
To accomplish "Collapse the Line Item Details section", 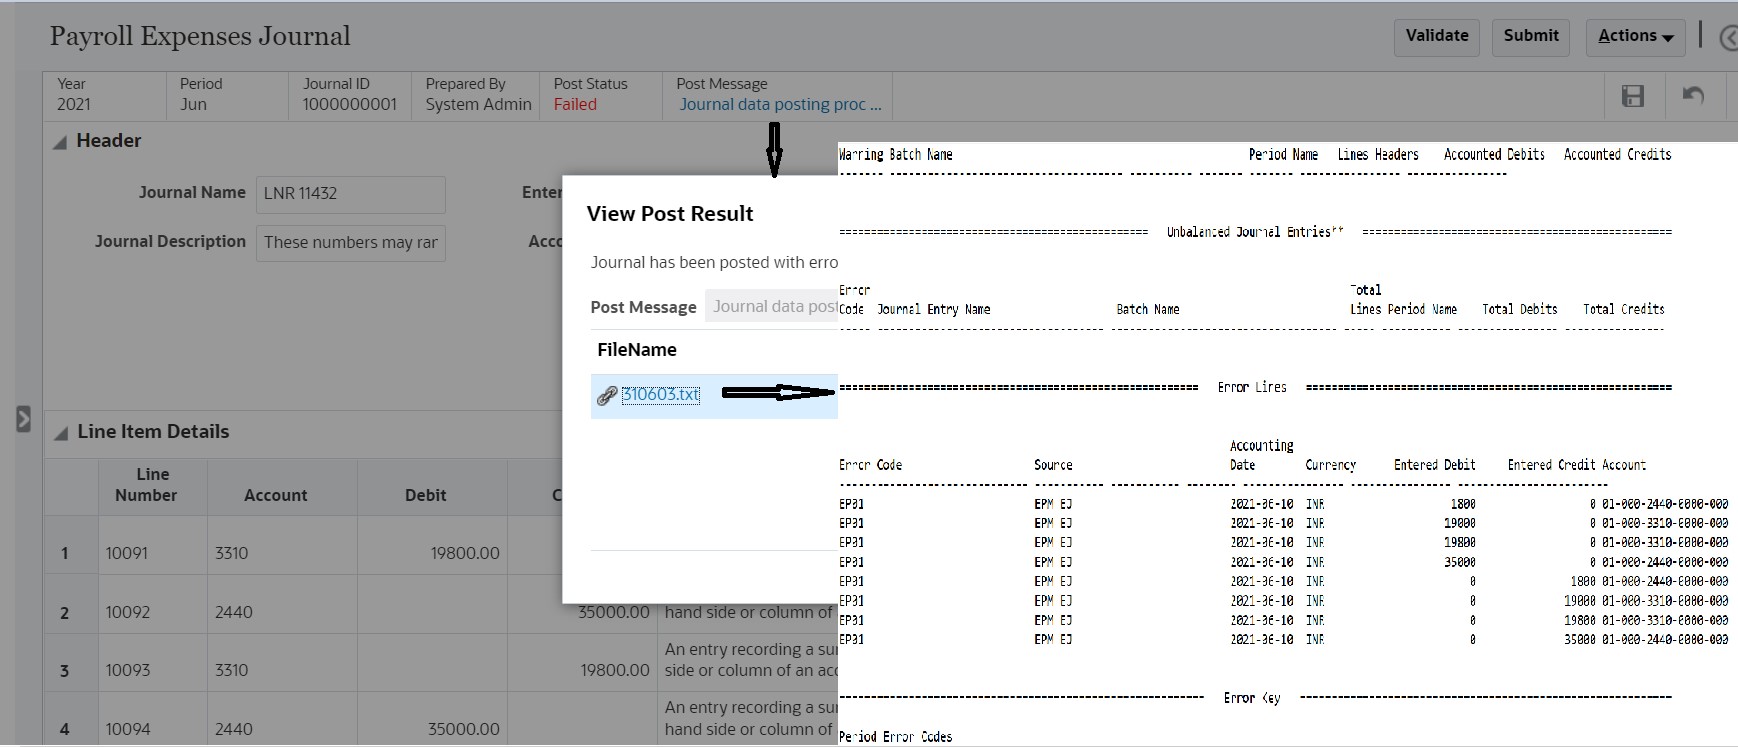I will pyautogui.click(x=60, y=433).
